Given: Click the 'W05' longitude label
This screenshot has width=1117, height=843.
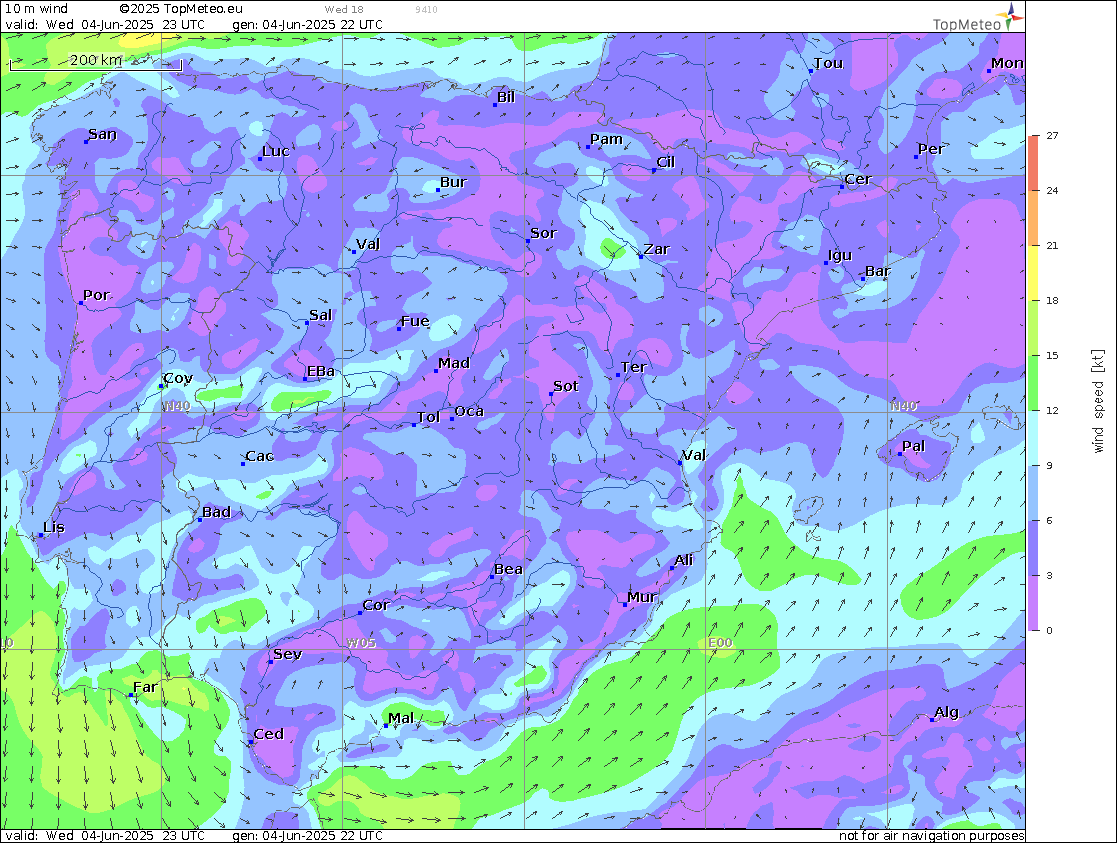Looking at the screenshot, I should point(361,643).
